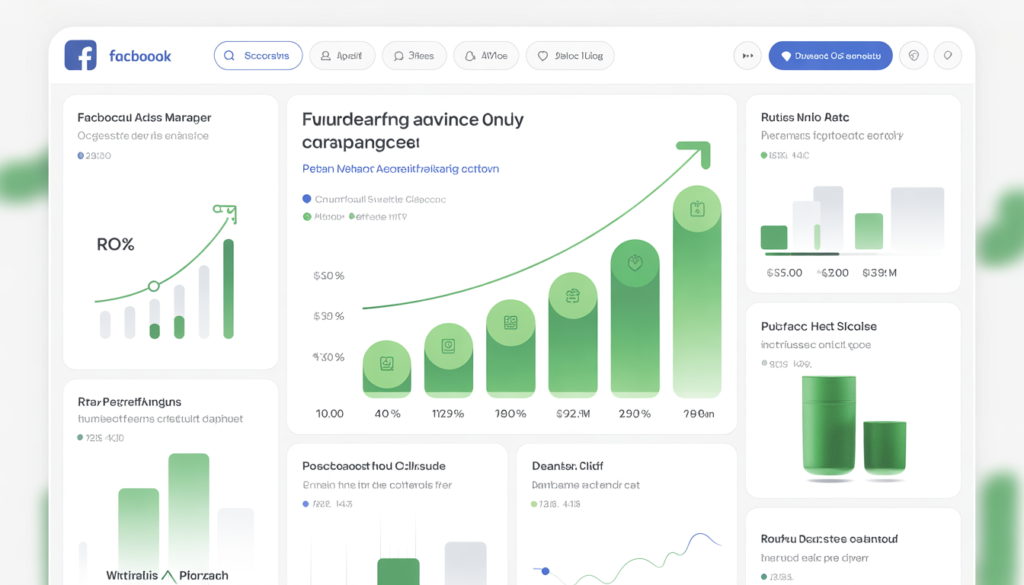This screenshot has height=585, width=1024.
Task: Click icon on the 190% bar
Action: 510,322
